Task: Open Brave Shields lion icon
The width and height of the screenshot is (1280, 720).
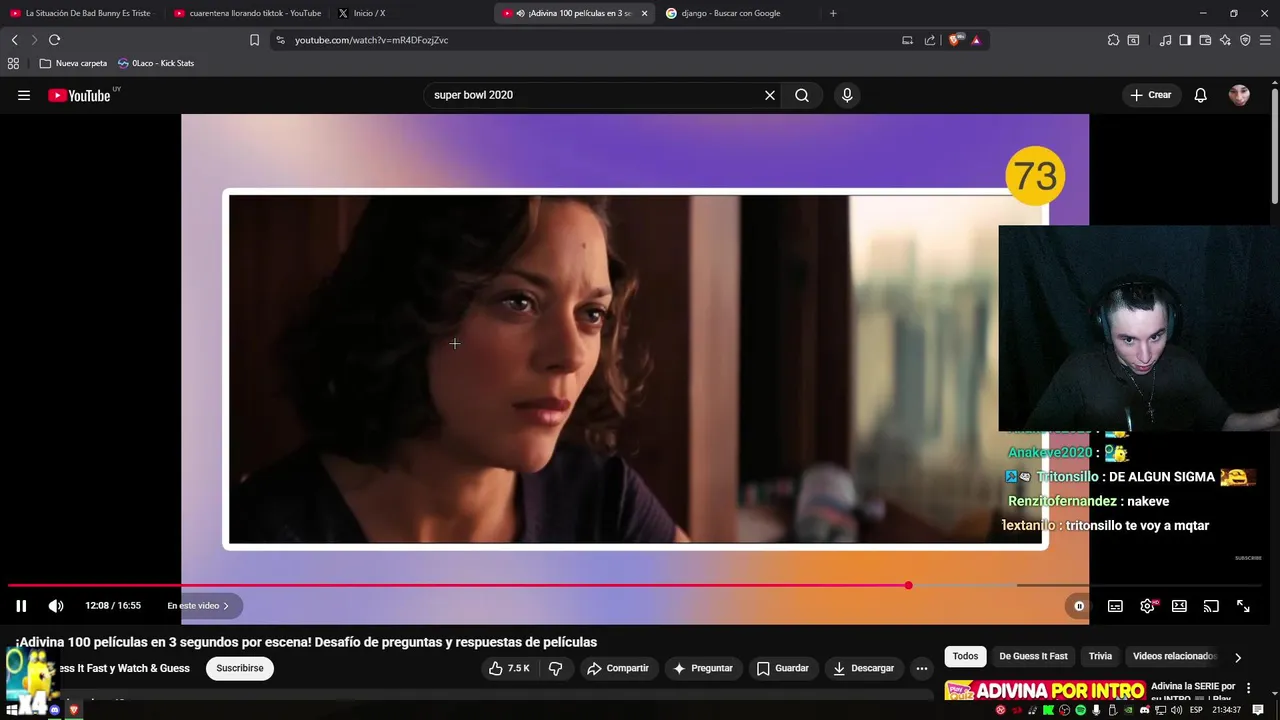Action: tap(954, 40)
